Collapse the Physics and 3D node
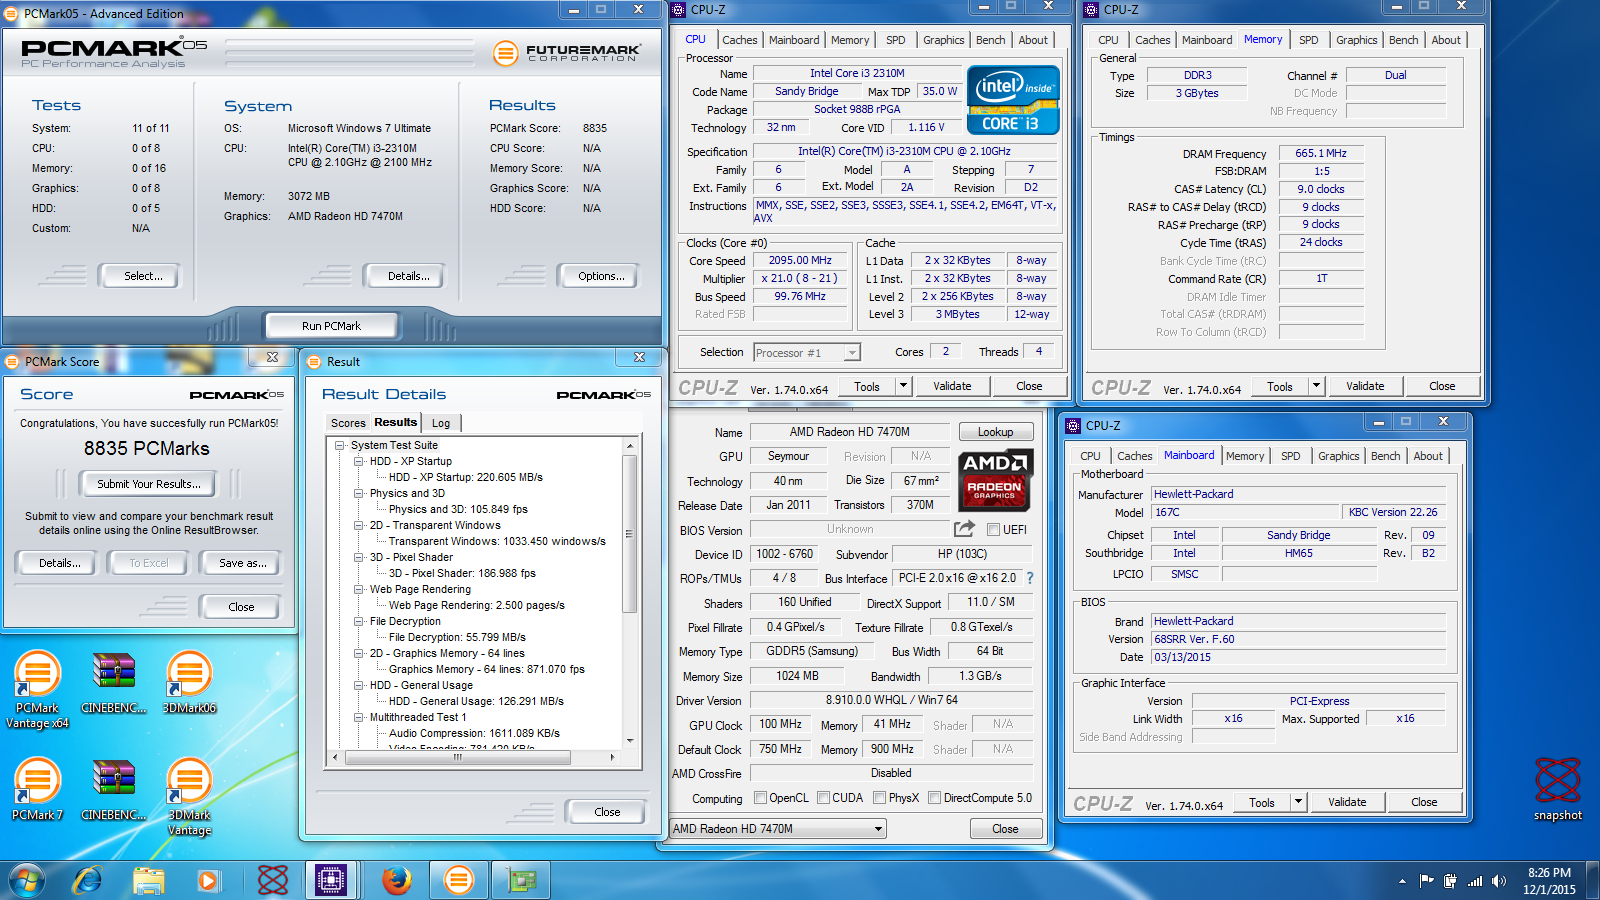This screenshot has width=1600, height=900. tap(359, 493)
